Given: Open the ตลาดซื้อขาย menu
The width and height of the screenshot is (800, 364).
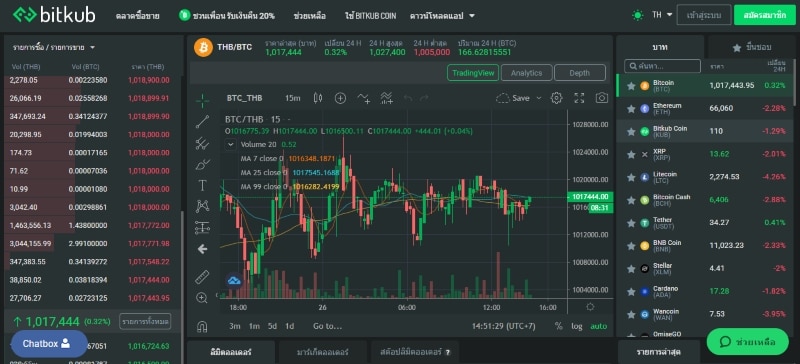Looking at the screenshot, I should point(137,16).
